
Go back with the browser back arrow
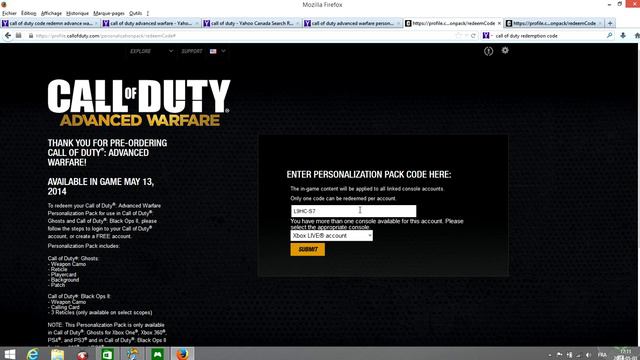pyautogui.click(x=8, y=36)
